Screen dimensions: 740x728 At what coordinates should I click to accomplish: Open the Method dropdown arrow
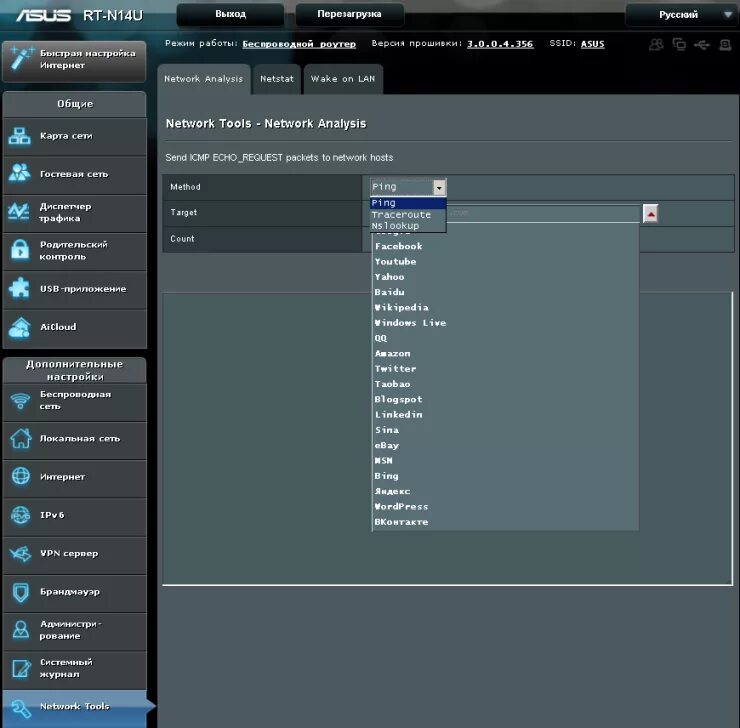point(439,187)
